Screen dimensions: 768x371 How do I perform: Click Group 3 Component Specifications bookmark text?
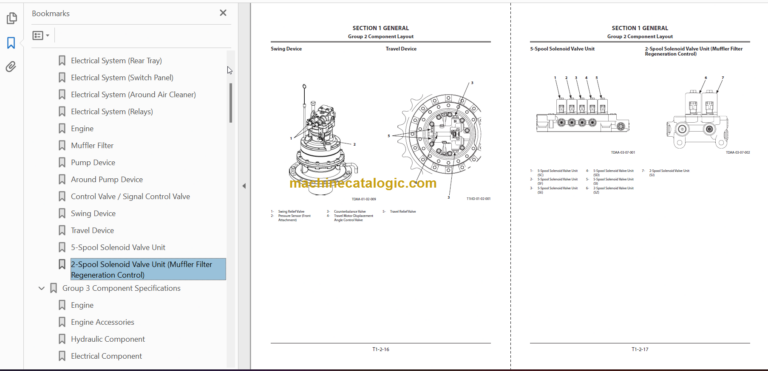121,288
